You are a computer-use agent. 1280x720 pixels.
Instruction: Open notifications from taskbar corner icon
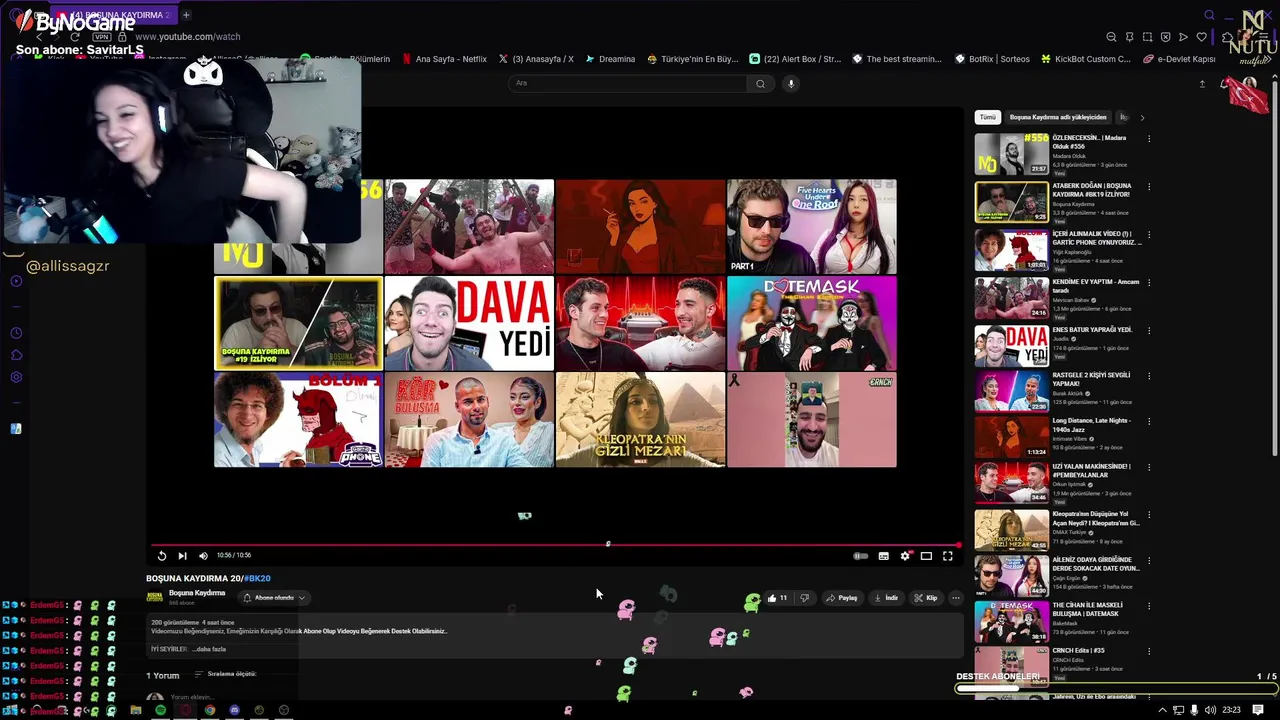click(x=1258, y=710)
